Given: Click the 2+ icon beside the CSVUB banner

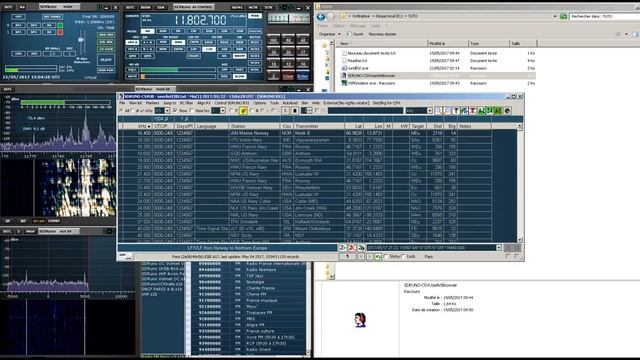Looking at the screenshot, I should click(343, 248).
